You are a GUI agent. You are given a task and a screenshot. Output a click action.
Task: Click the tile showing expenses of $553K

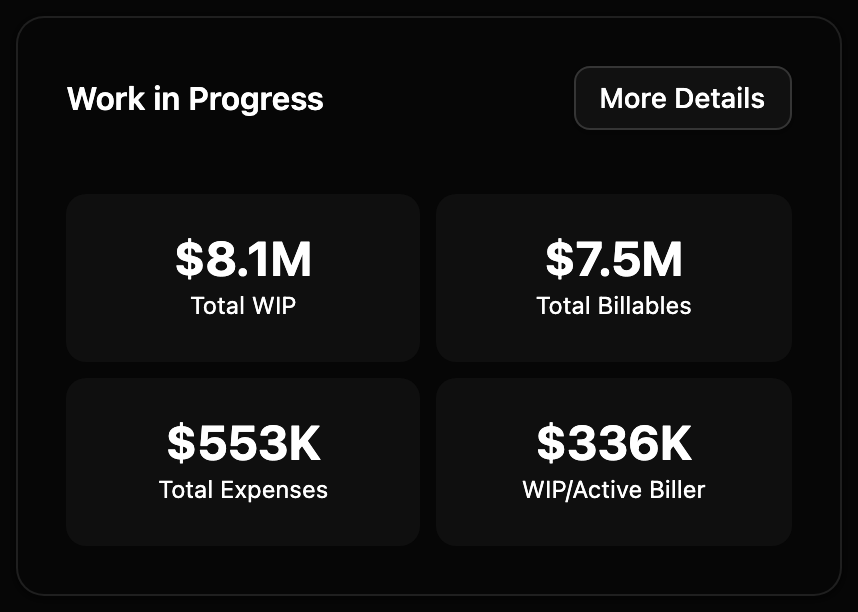tap(242, 461)
